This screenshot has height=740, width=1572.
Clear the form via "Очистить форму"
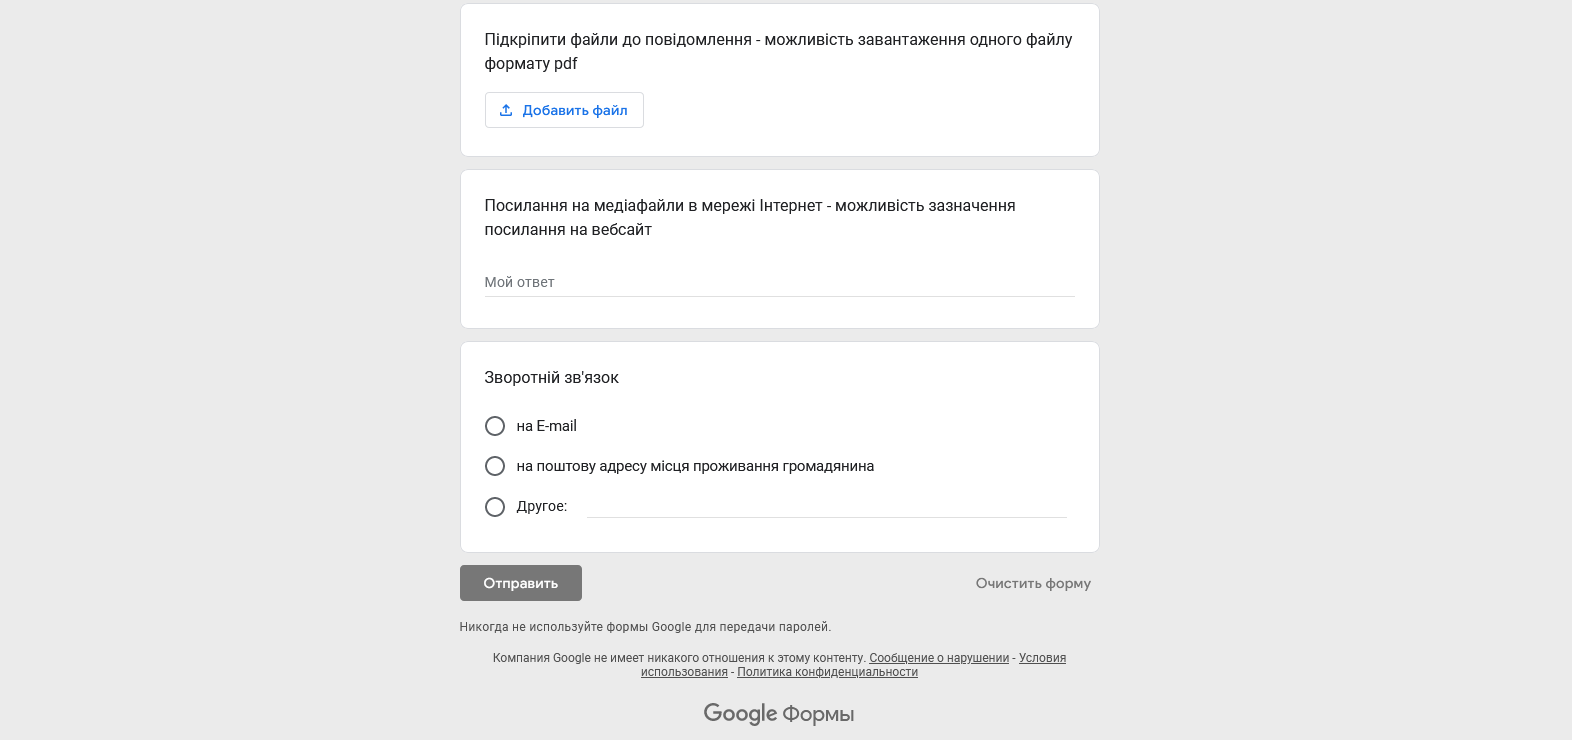point(1033,583)
